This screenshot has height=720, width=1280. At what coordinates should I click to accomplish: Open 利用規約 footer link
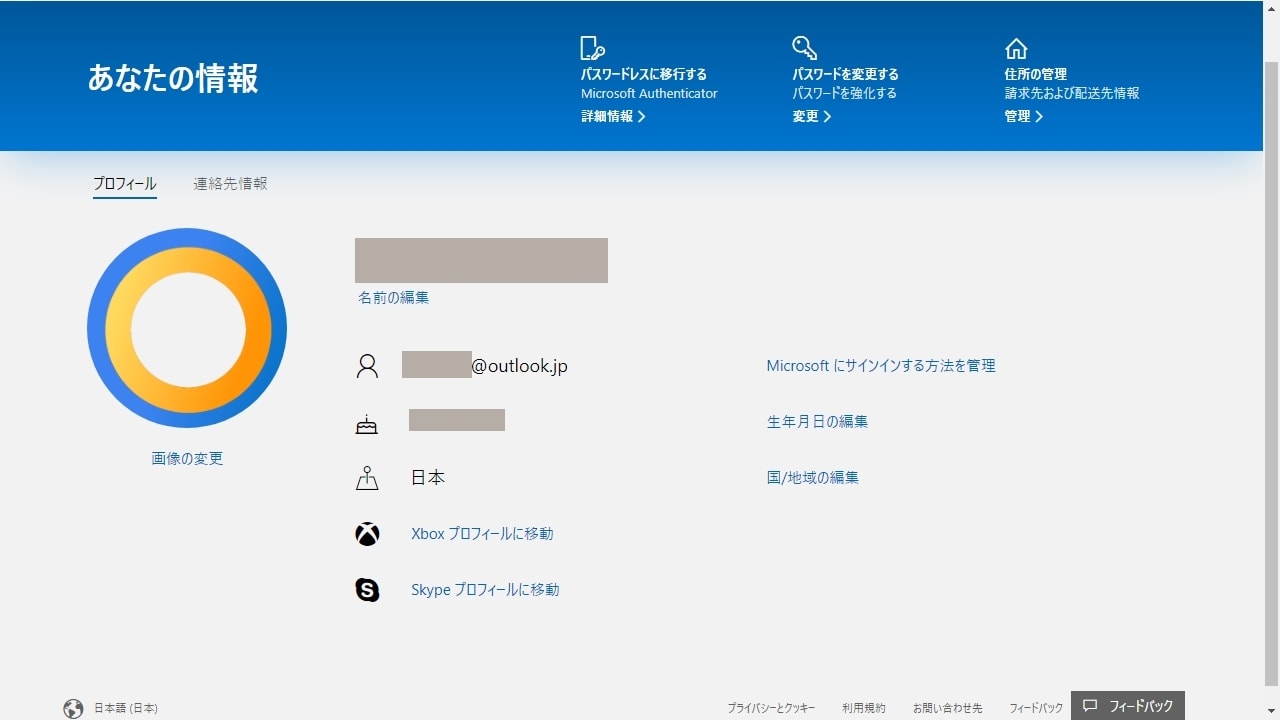tap(864, 708)
